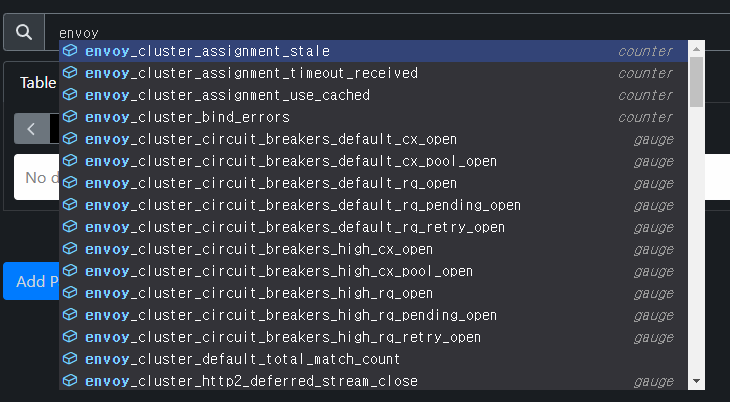
Task: Switch to the Table tab
Action: click(x=38, y=83)
